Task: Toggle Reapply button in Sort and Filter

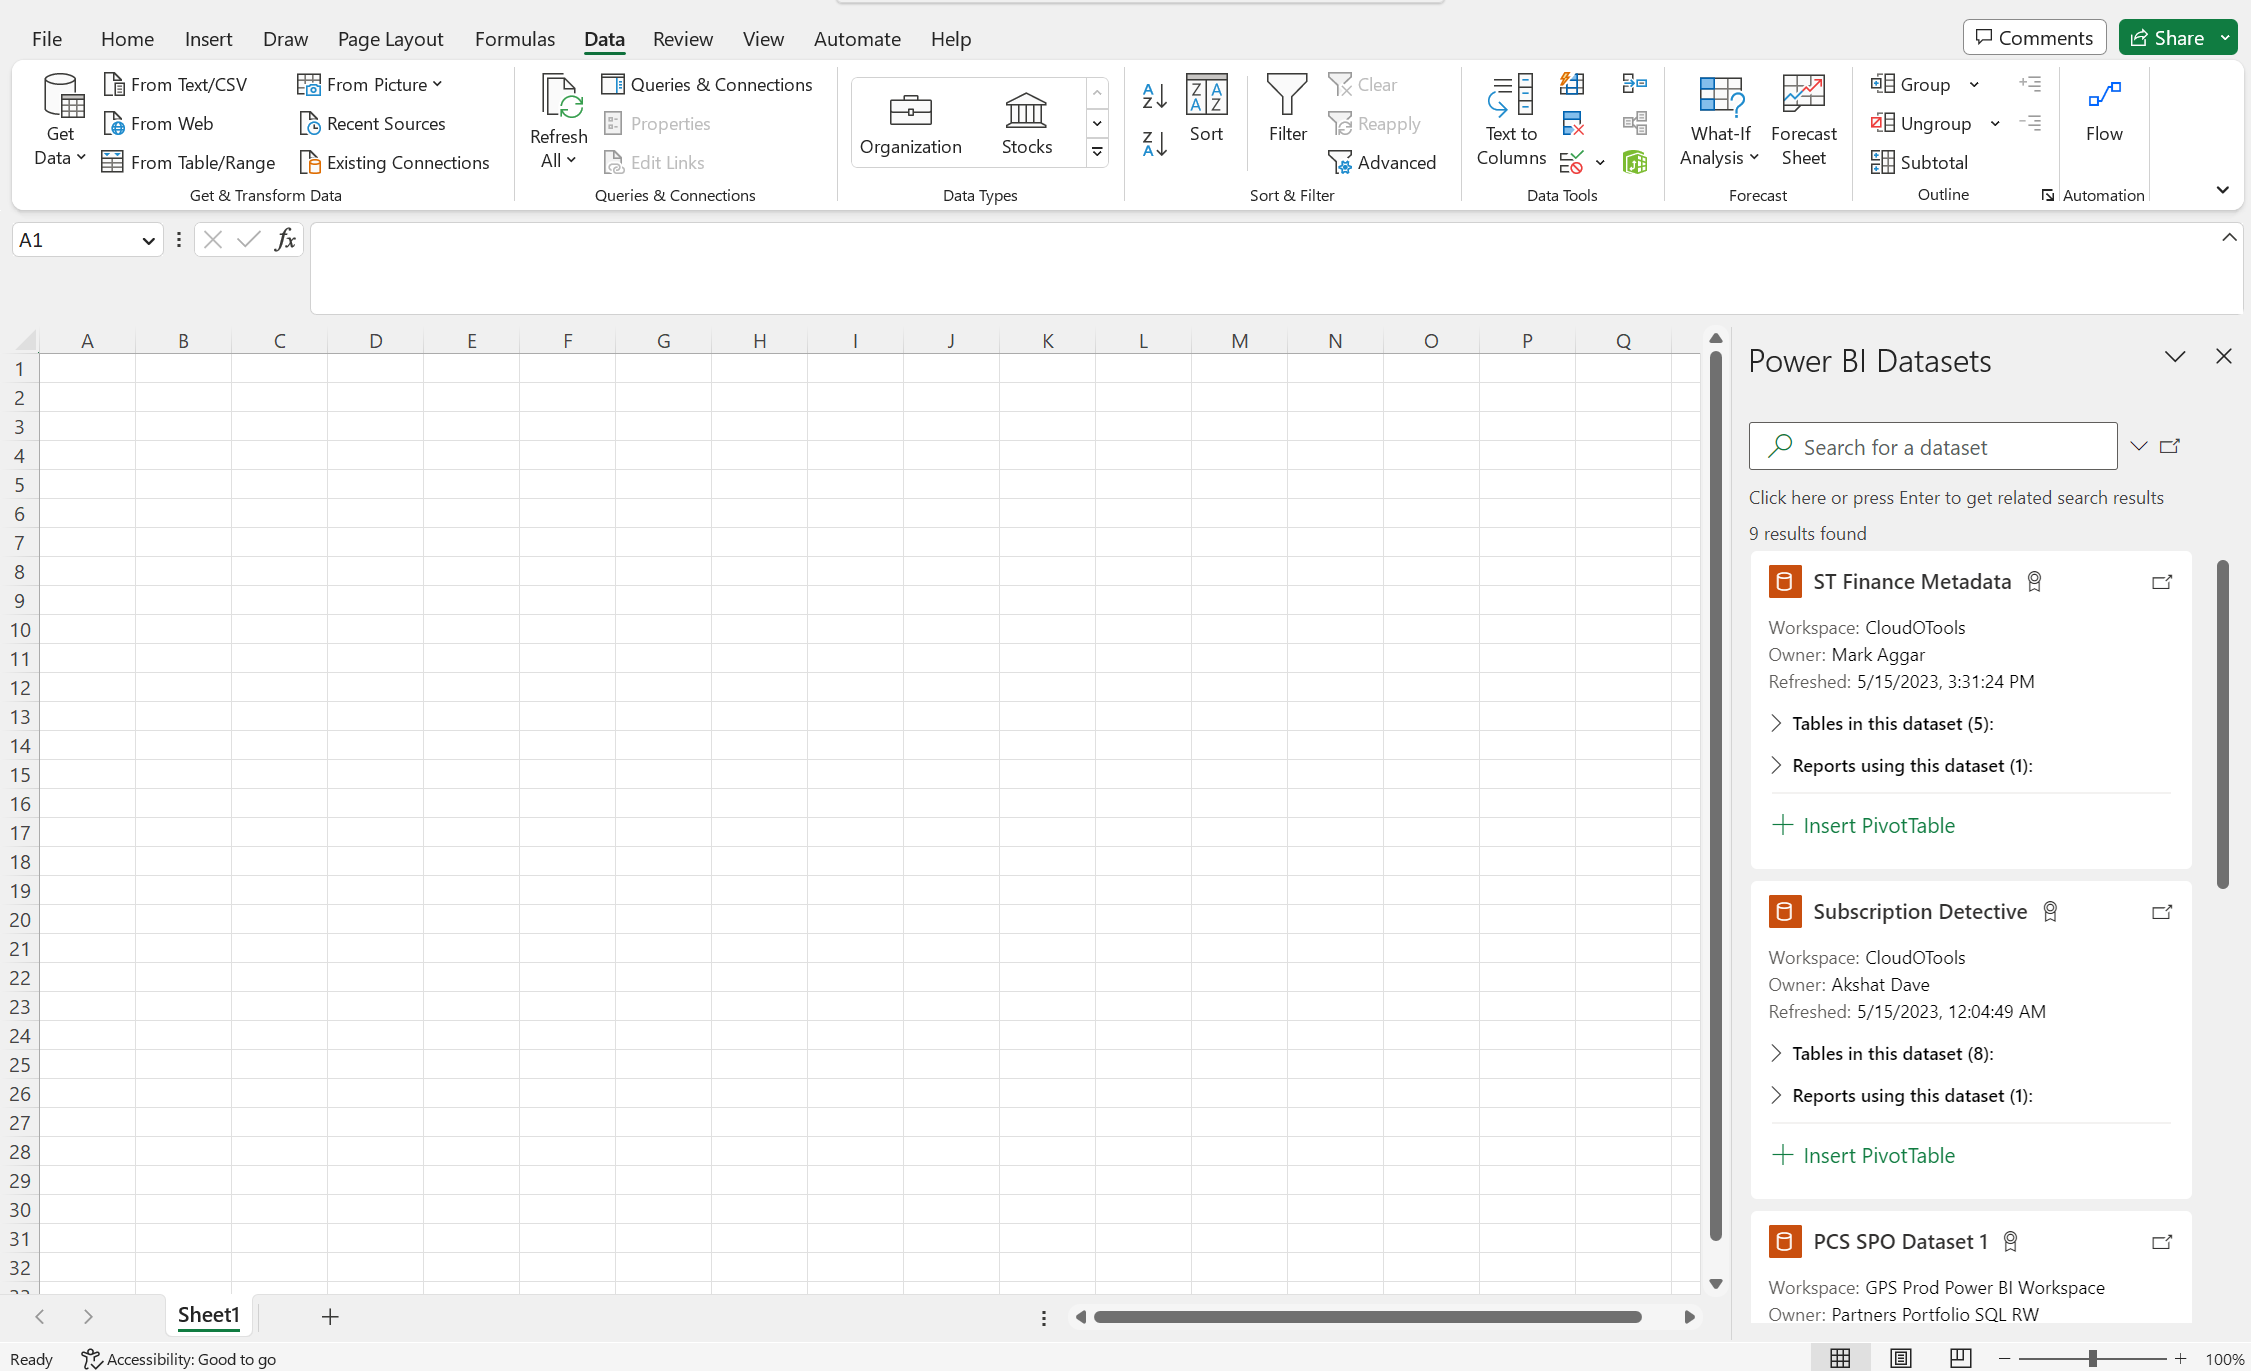Action: pyautogui.click(x=1373, y=122)
